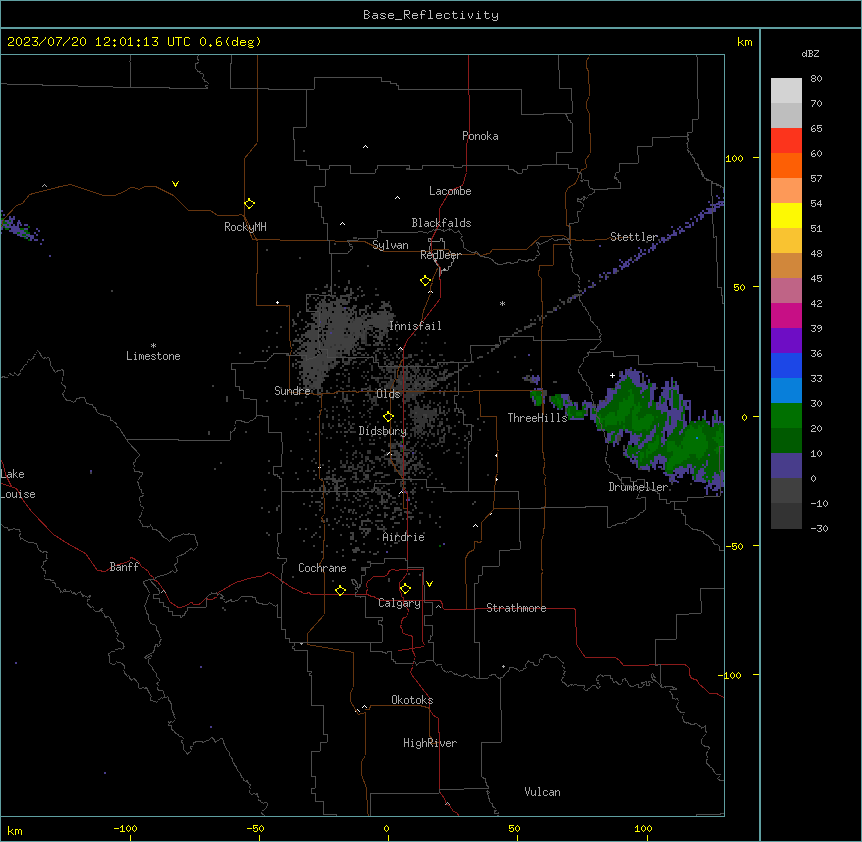Click the 2023/07/20 12:01:13 UTC timestamp
The width and height of the screenshot is (862, 842).
pyautogui.click(x=134, y=42)
